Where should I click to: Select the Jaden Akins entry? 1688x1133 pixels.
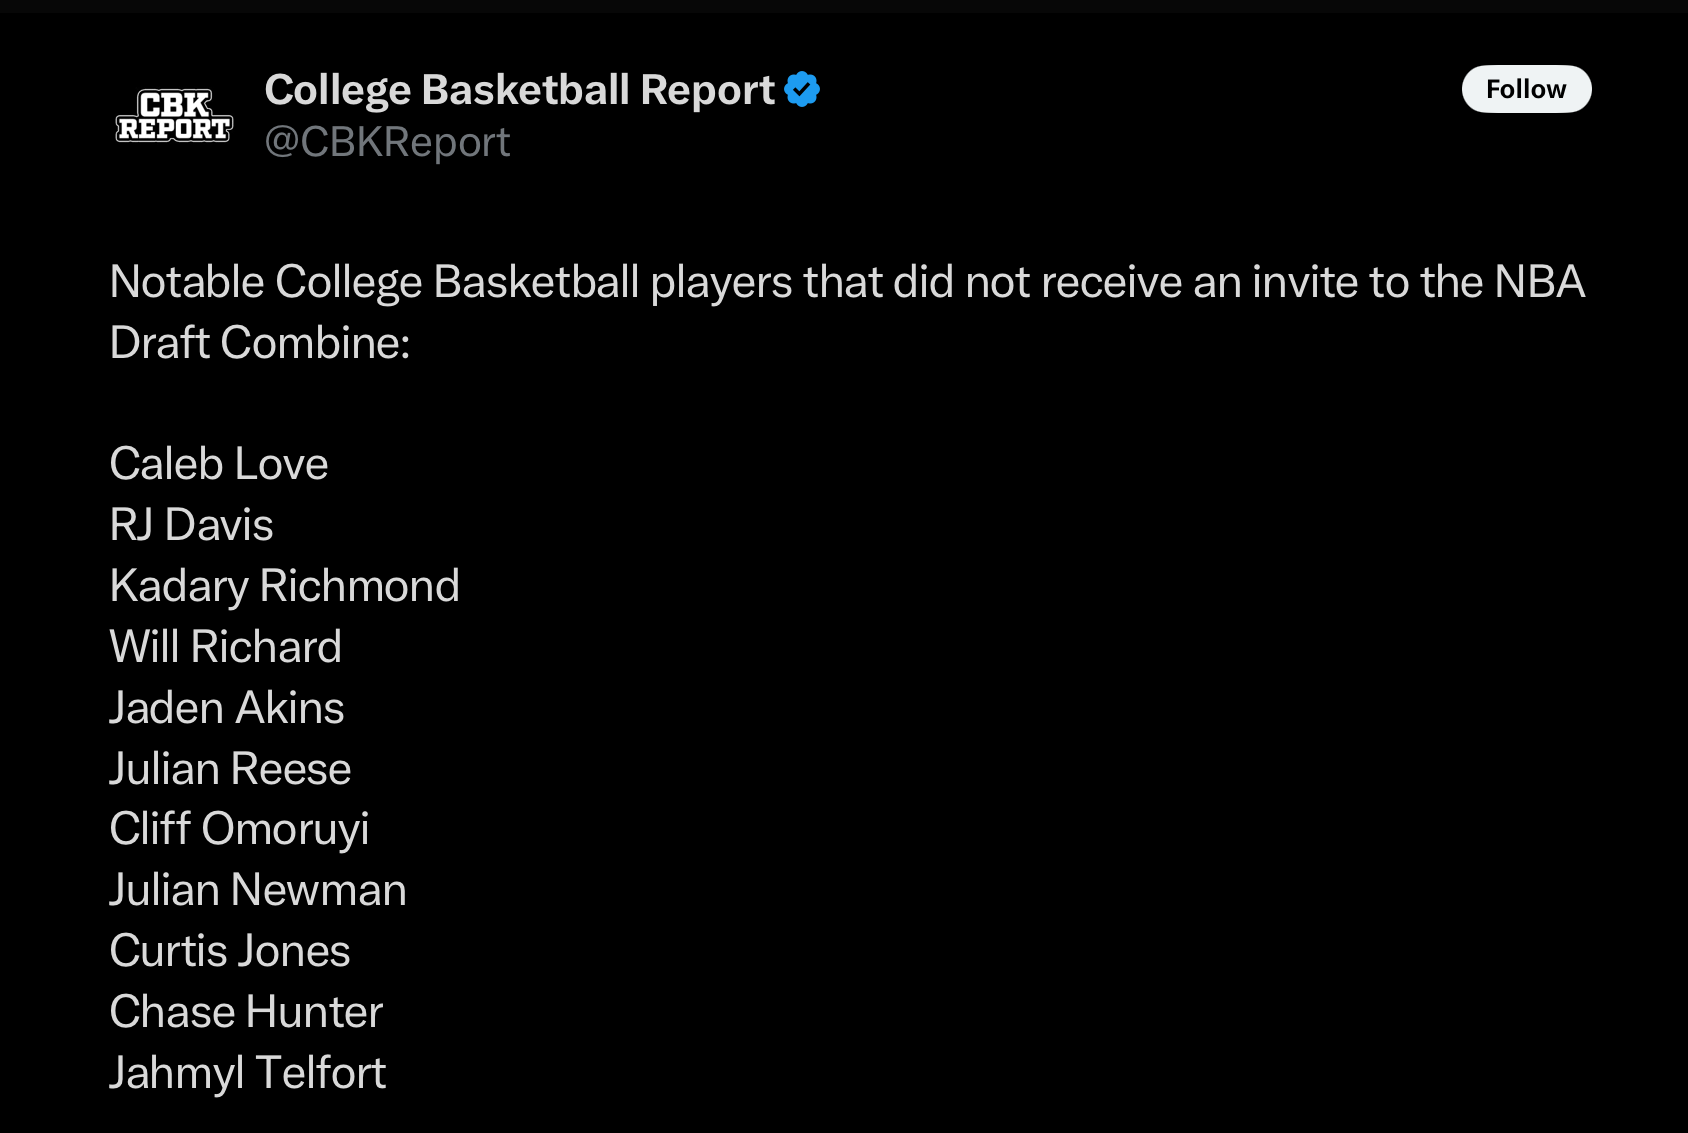click(227, 708)
